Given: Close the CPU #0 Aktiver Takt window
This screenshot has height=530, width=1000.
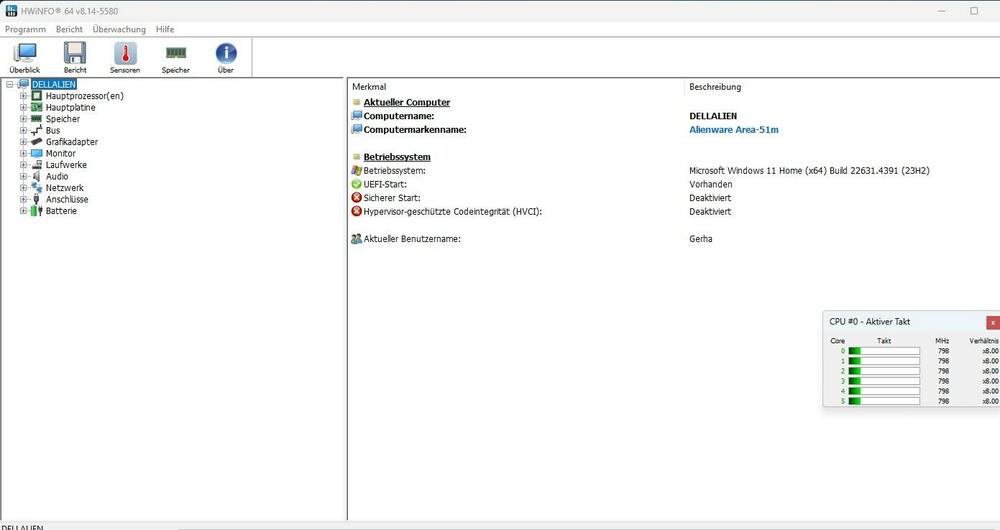Looking at the screenshot, I should click(x=992, y=322).
